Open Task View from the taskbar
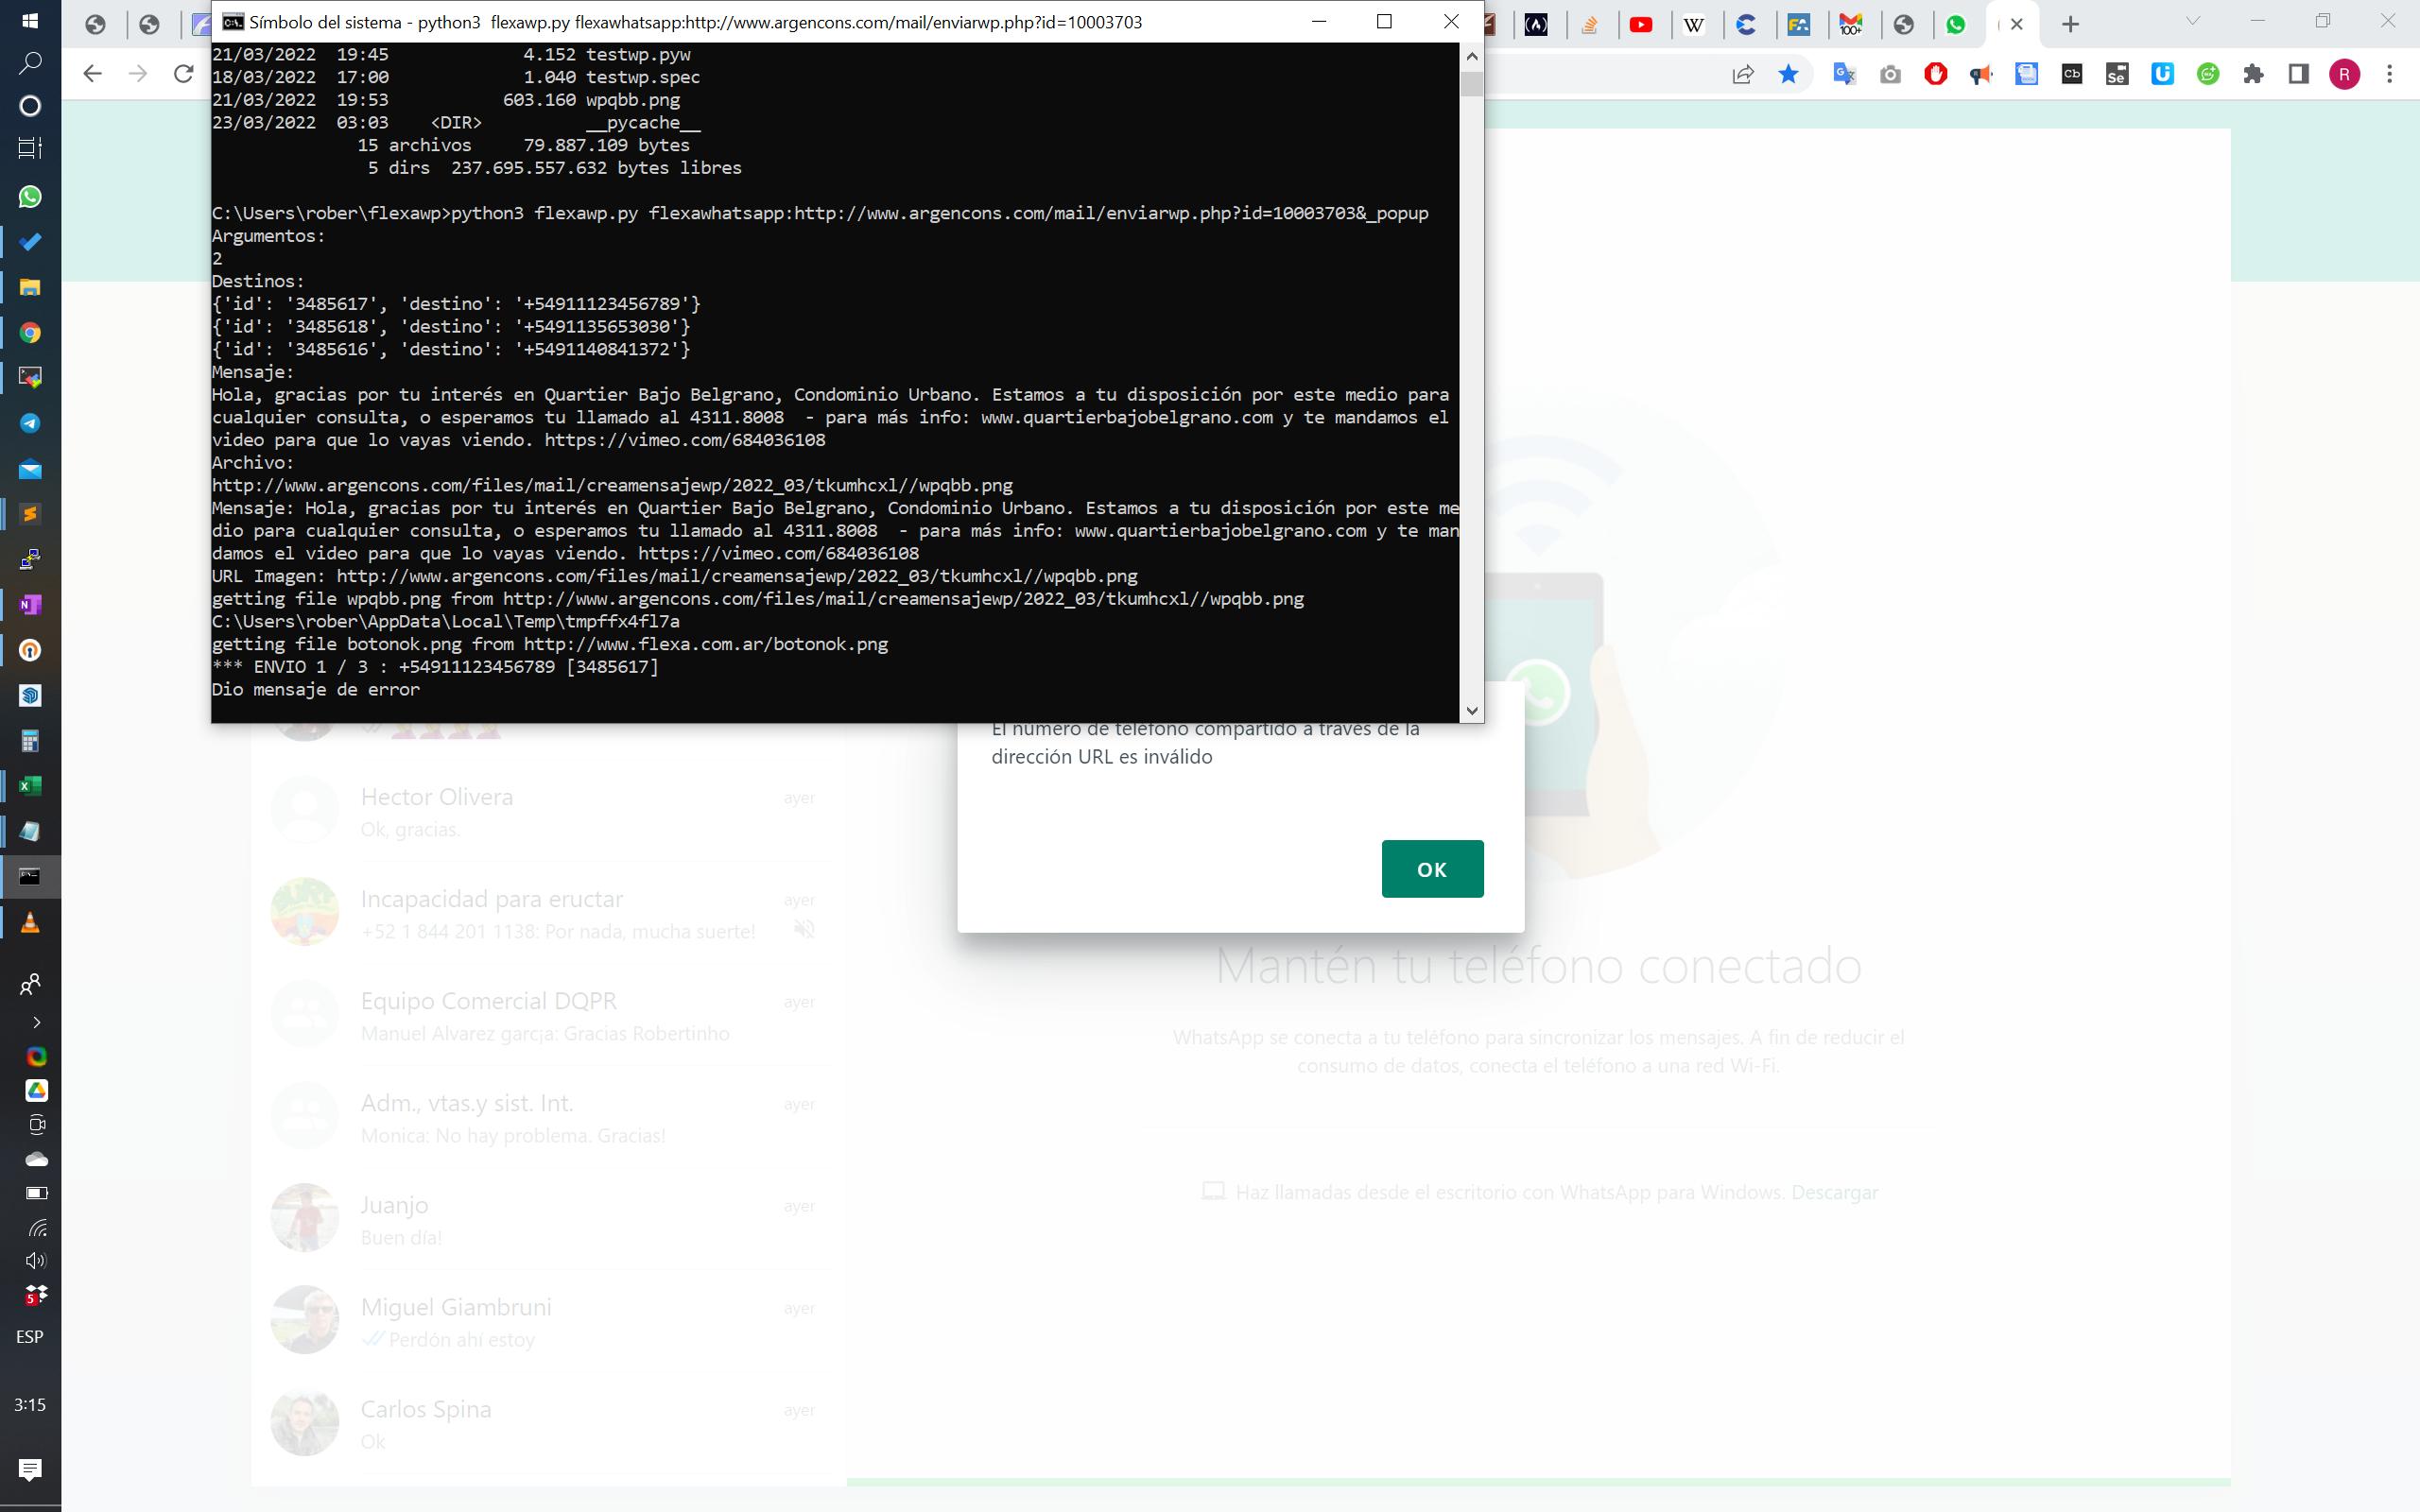Image resolution: width=2420 pixels, height=1512 pixels. [30, 149]
